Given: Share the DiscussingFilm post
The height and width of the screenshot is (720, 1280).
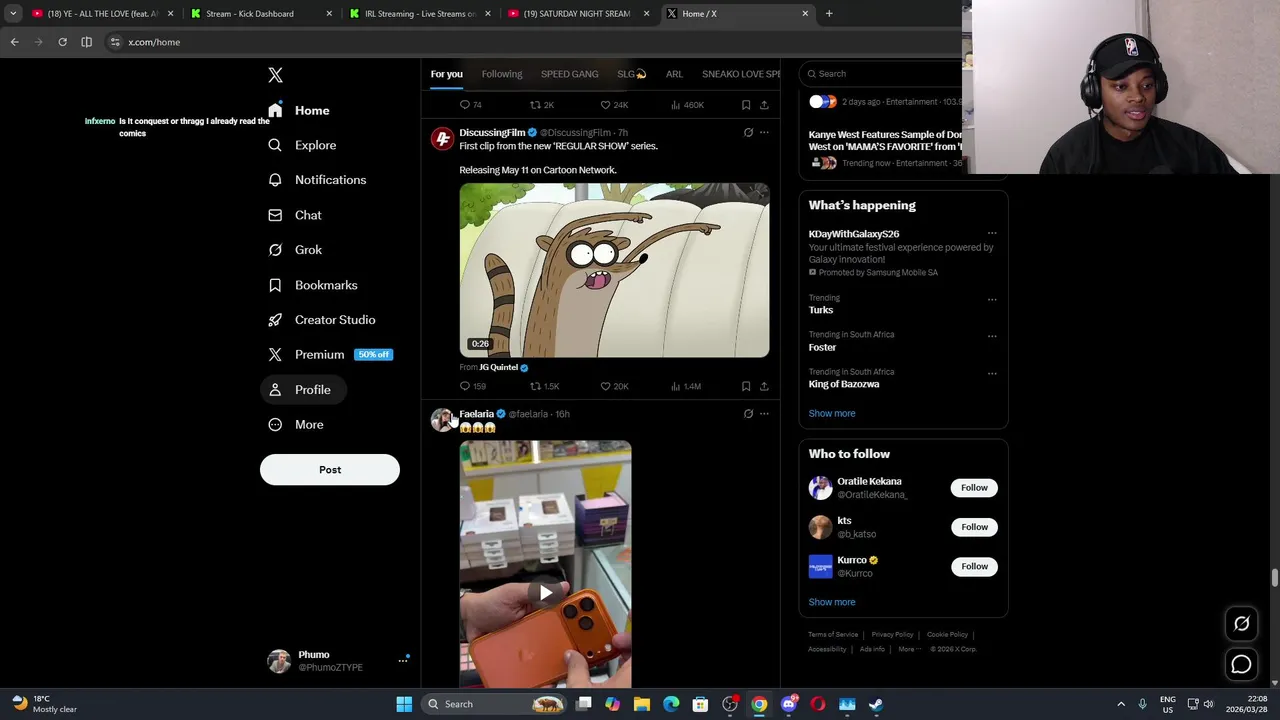Looking at the screenshot, I should pos(764,386).
